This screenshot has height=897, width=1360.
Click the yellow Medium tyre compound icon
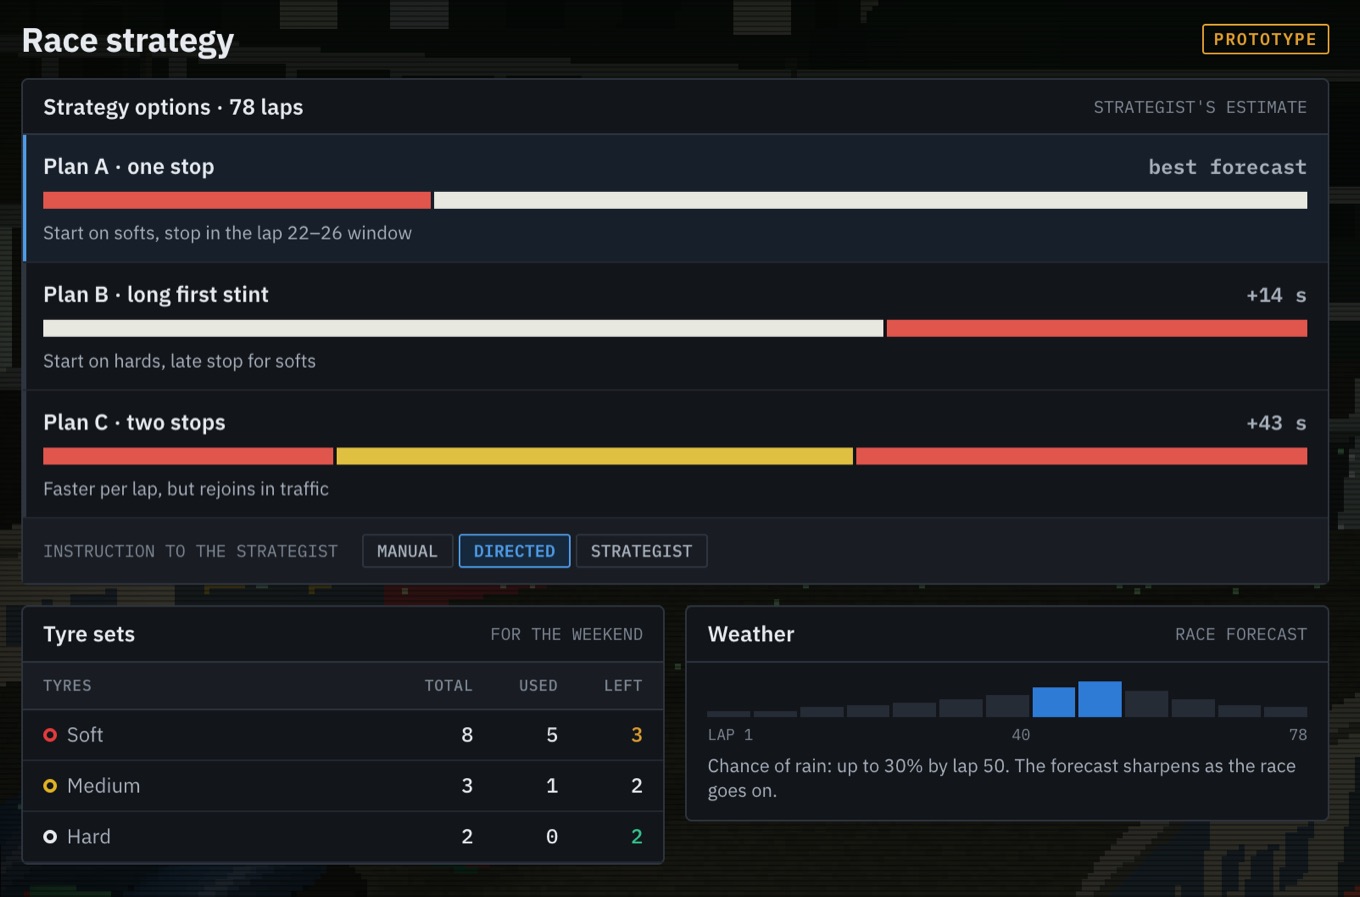(50, 786)
